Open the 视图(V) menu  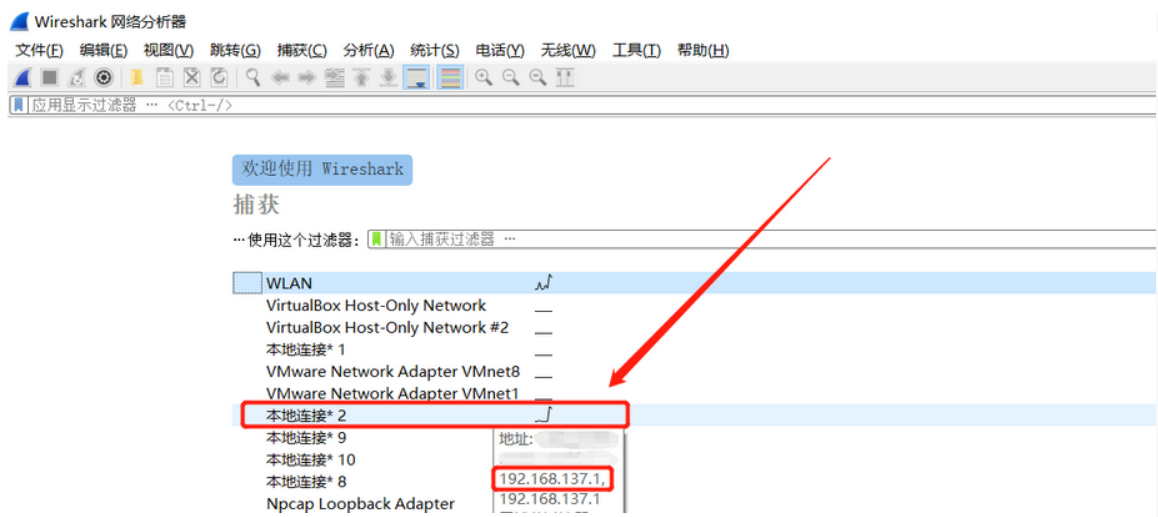[168, 50]
